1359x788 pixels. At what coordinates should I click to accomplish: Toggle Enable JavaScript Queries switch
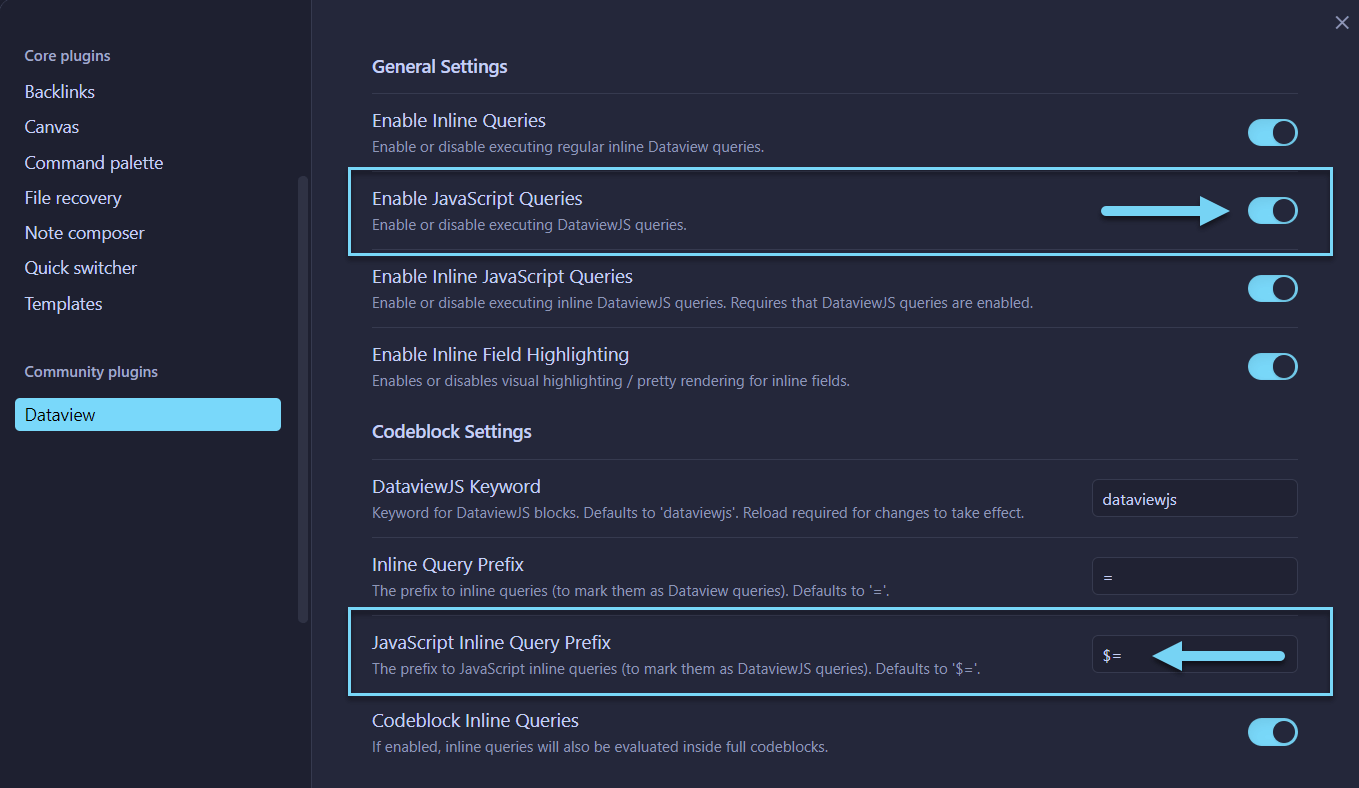coord(1272,210)
